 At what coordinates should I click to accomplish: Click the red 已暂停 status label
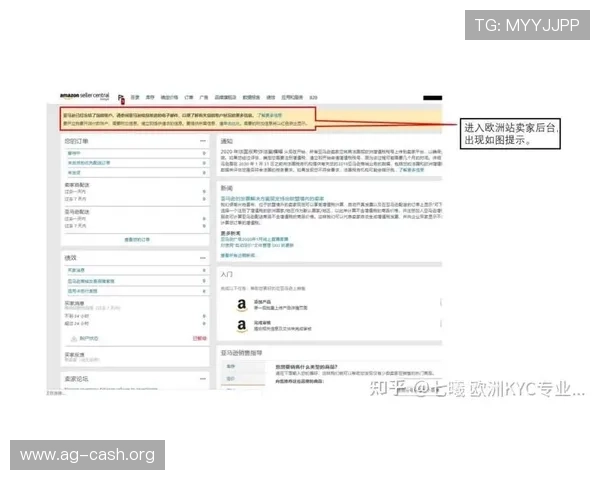pyautogui.click(x=200, y=338)
